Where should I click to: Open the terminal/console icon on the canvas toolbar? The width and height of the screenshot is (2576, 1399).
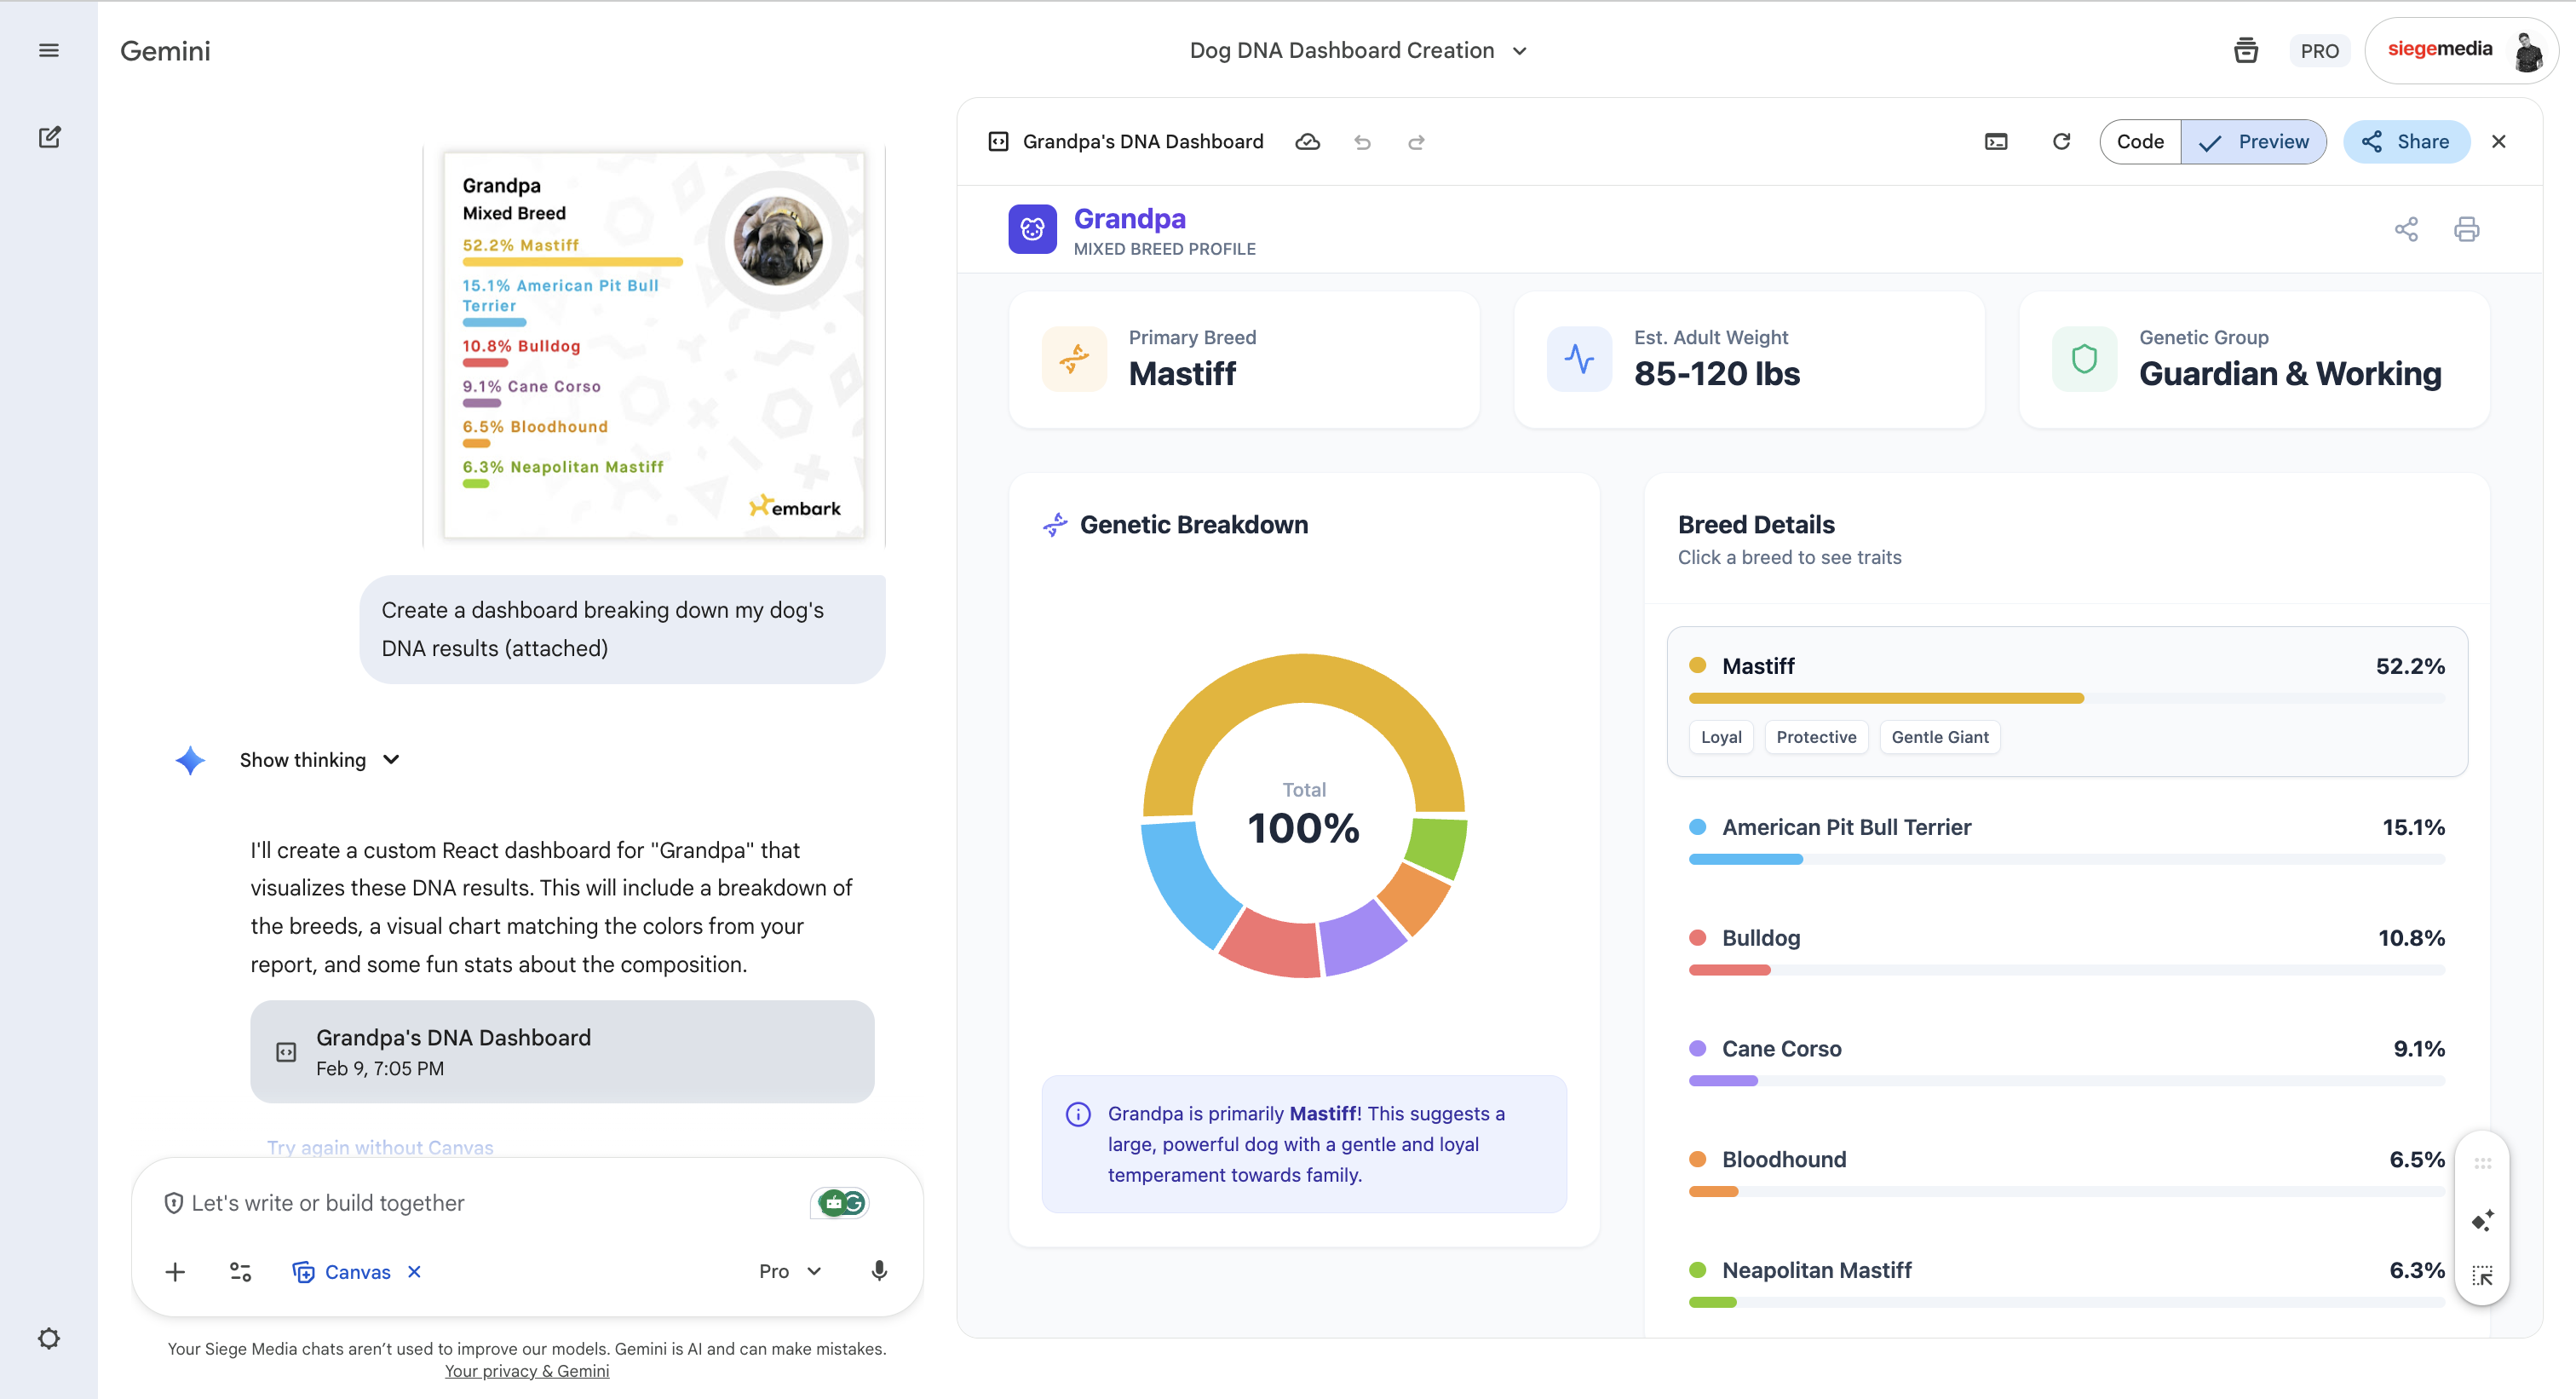(1997, 141)
